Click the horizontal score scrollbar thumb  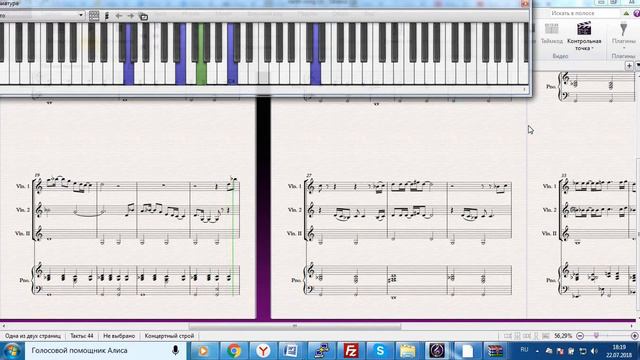pyautogui.click(x=295, y=326)
